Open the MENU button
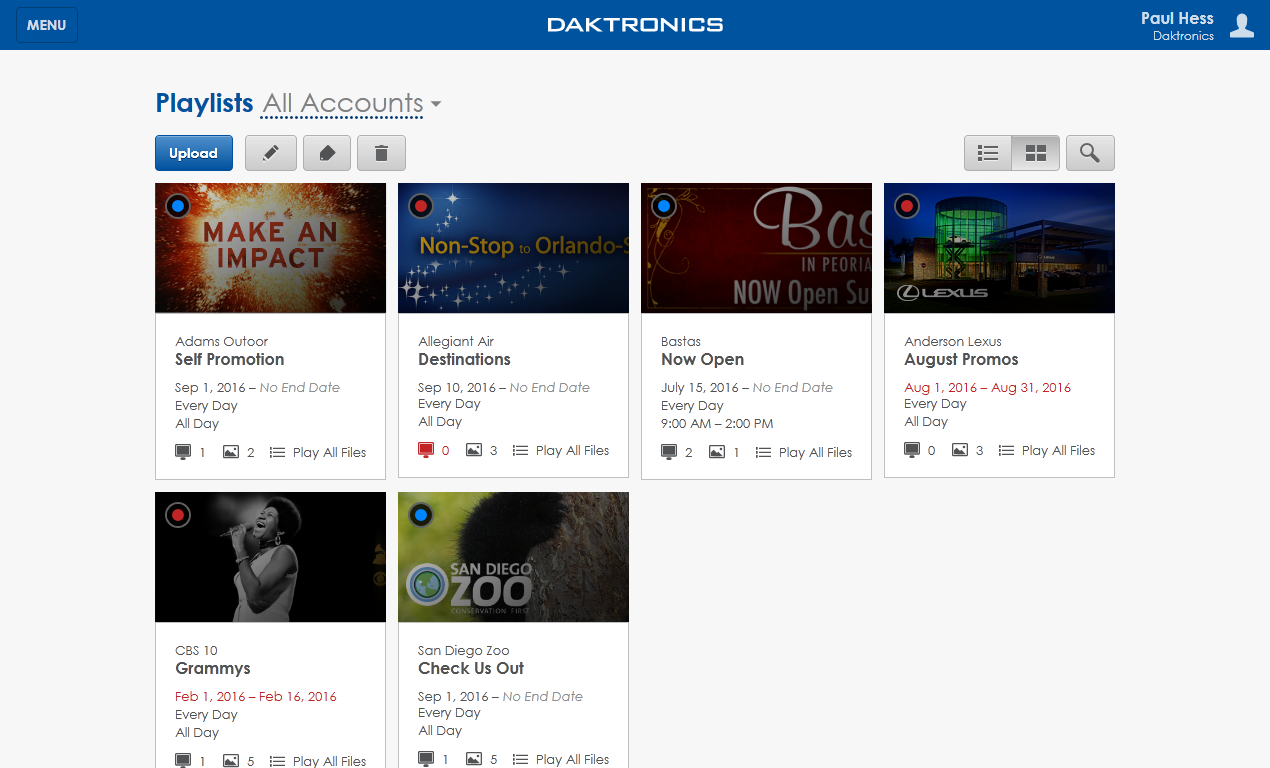The width and height of the screenshot is (1270, 768). pos(46,25)
